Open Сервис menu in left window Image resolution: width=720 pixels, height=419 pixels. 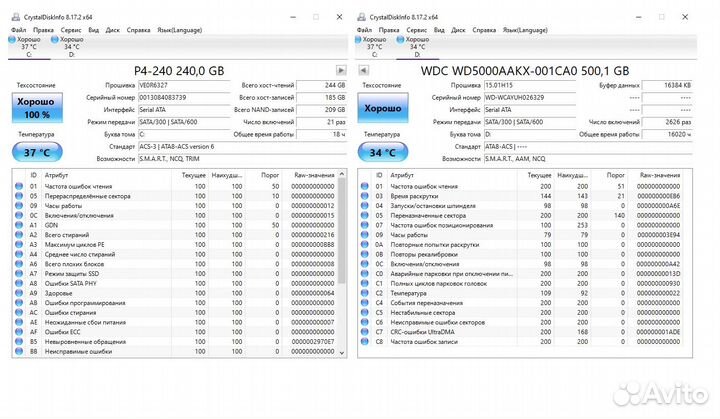pyautogui.click(x=71, y=30)
